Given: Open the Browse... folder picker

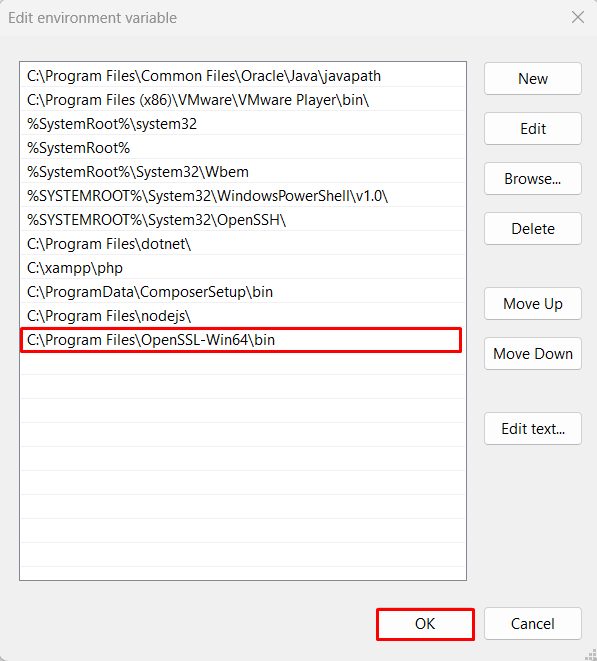Looking at the screenshot, I should (x=533, y=179).
